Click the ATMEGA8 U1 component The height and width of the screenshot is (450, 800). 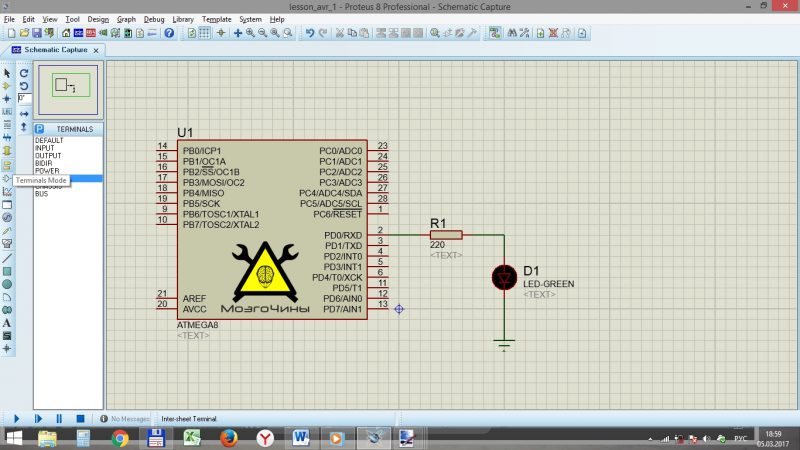coord(272,230)
